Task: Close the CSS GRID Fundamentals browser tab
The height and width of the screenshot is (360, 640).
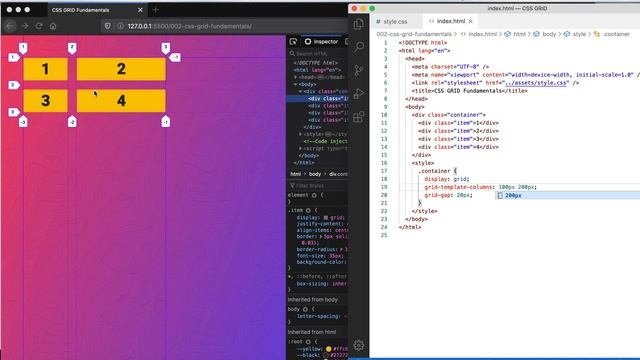Action: [x=140, y=10]
